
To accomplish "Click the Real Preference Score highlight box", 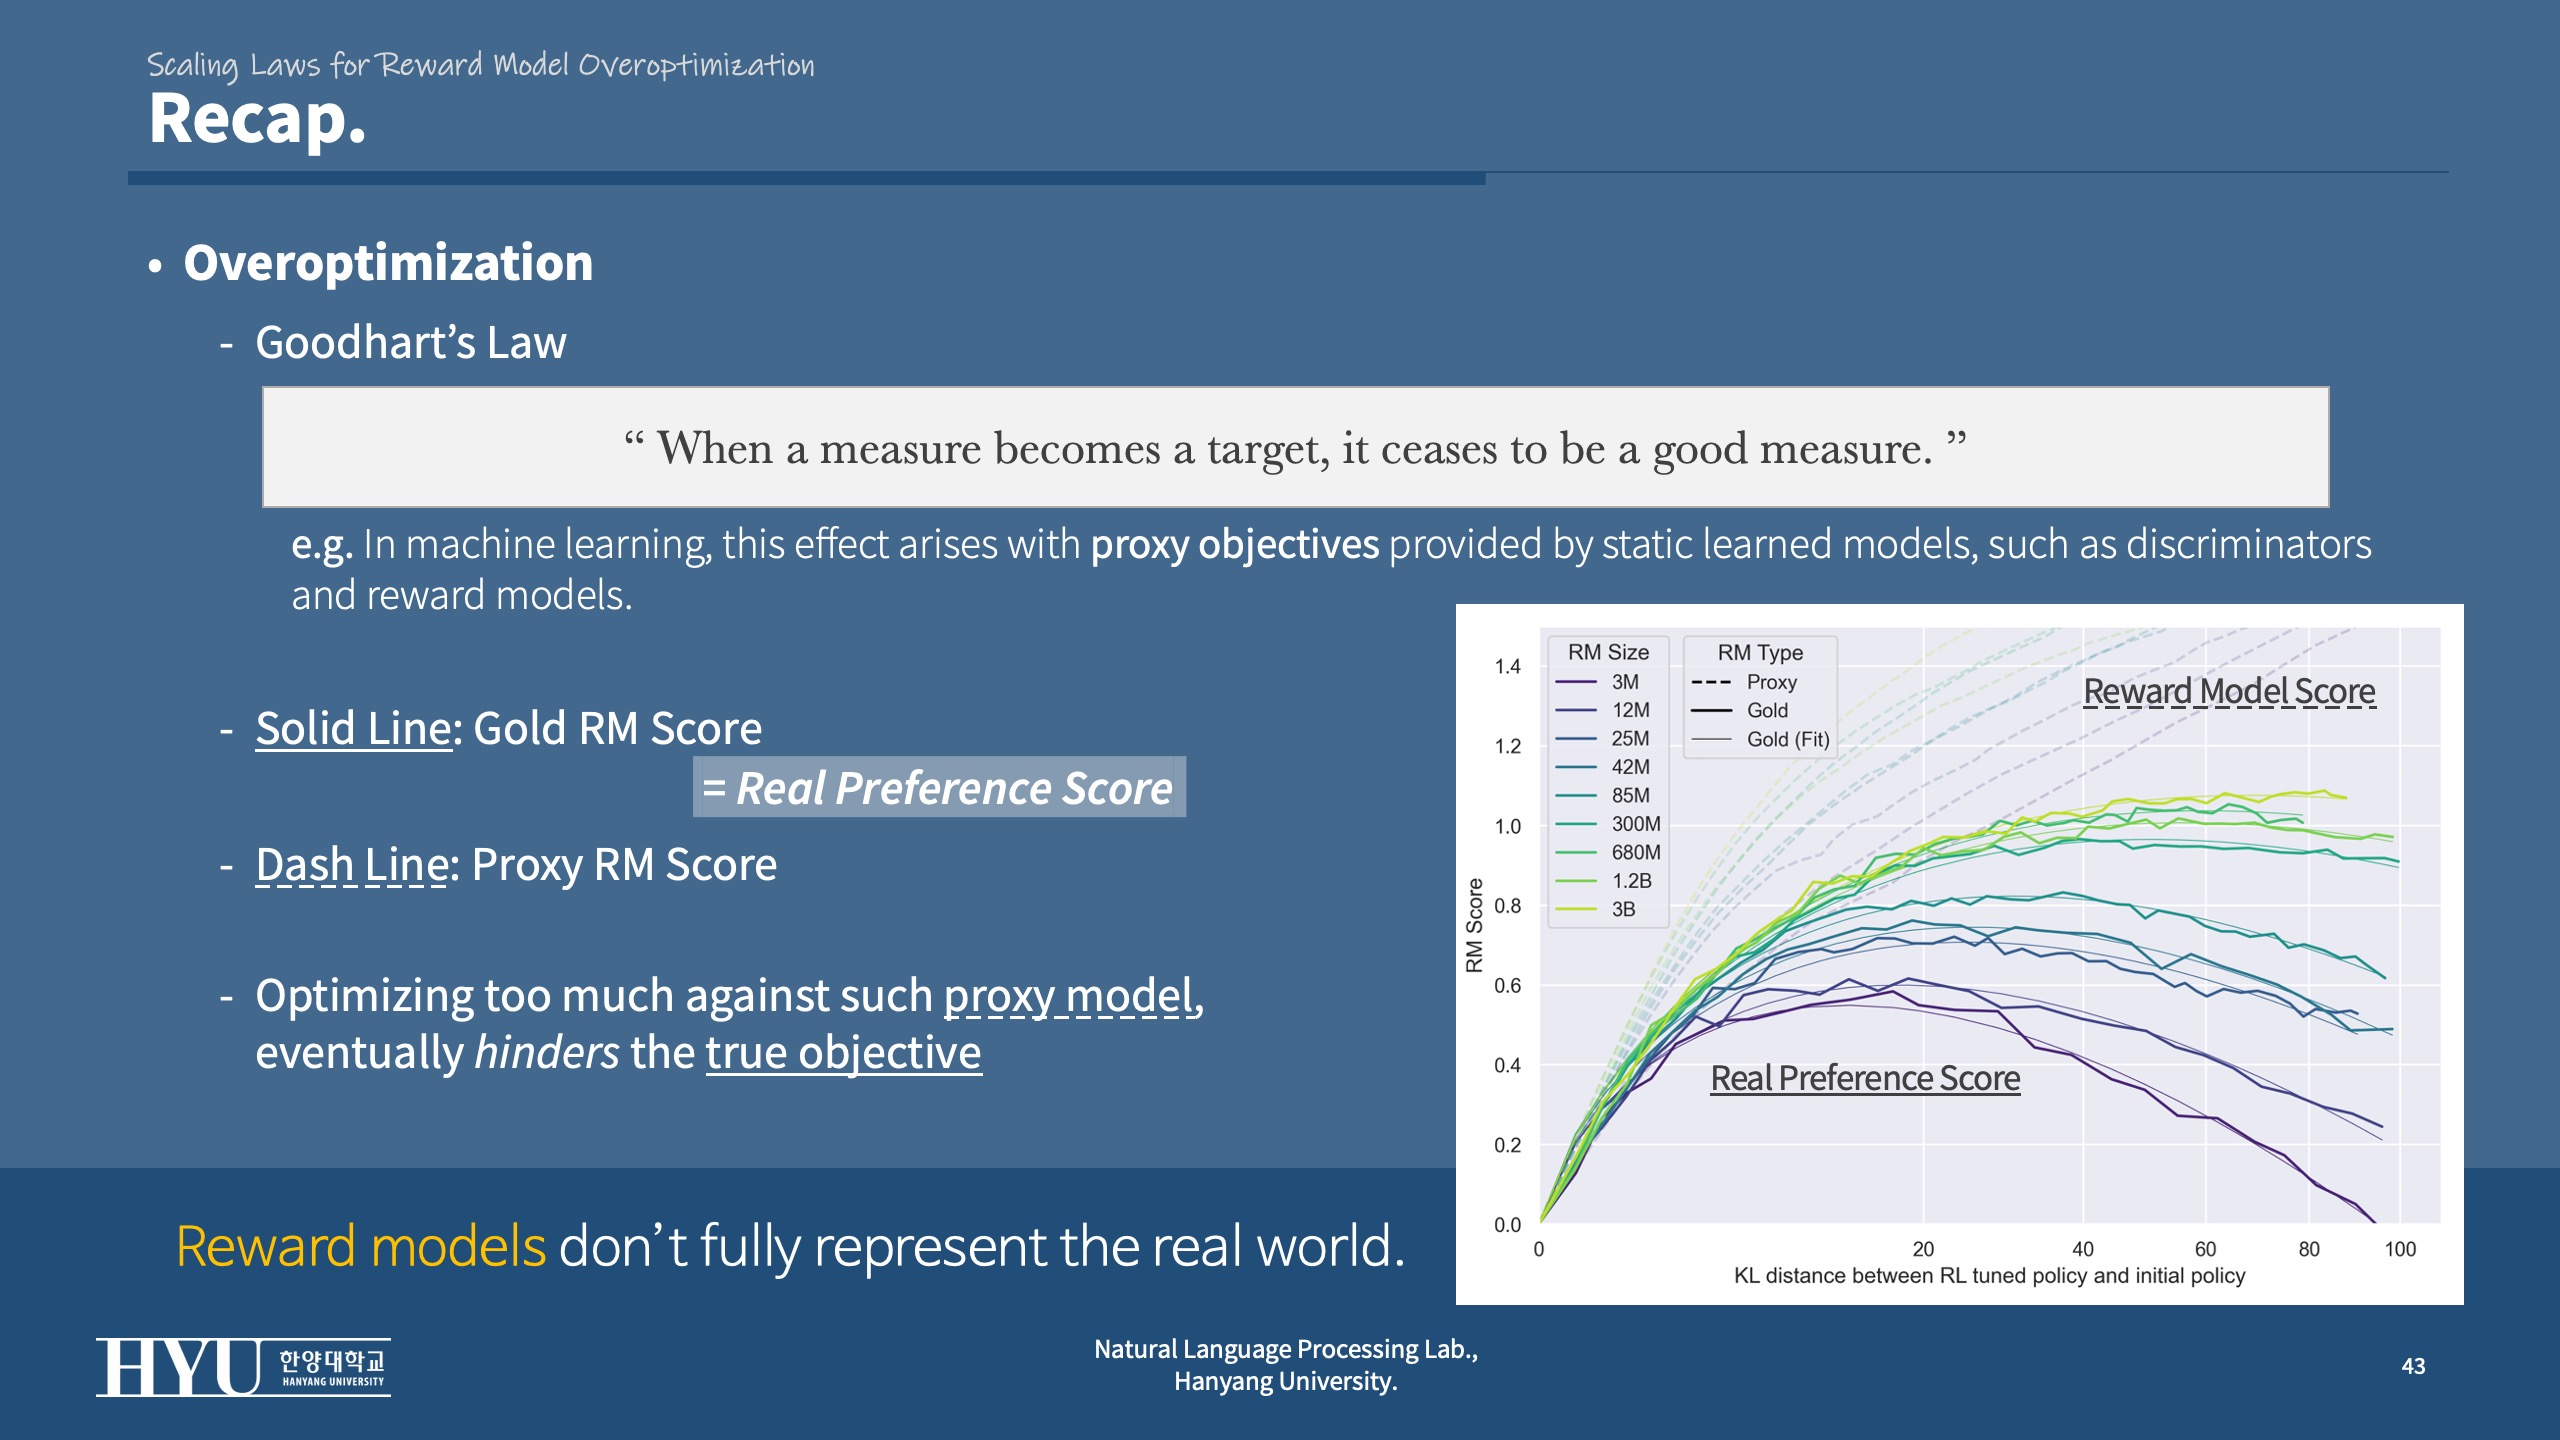I will (938, 788).
